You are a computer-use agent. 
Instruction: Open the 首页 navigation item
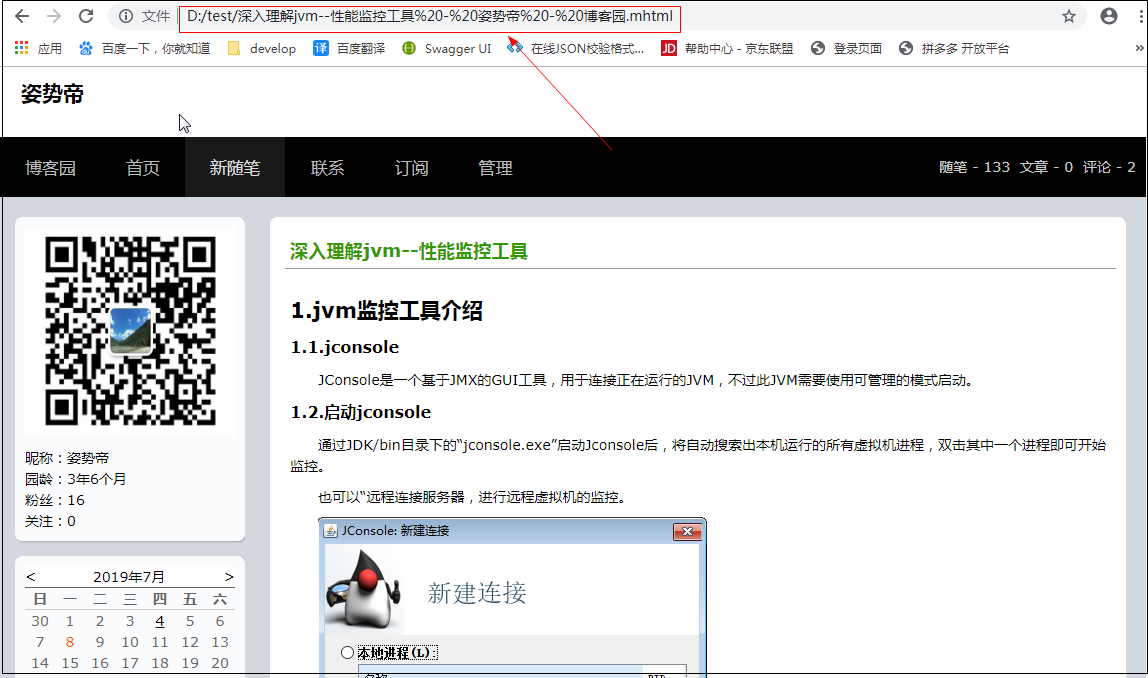point(143,168)
